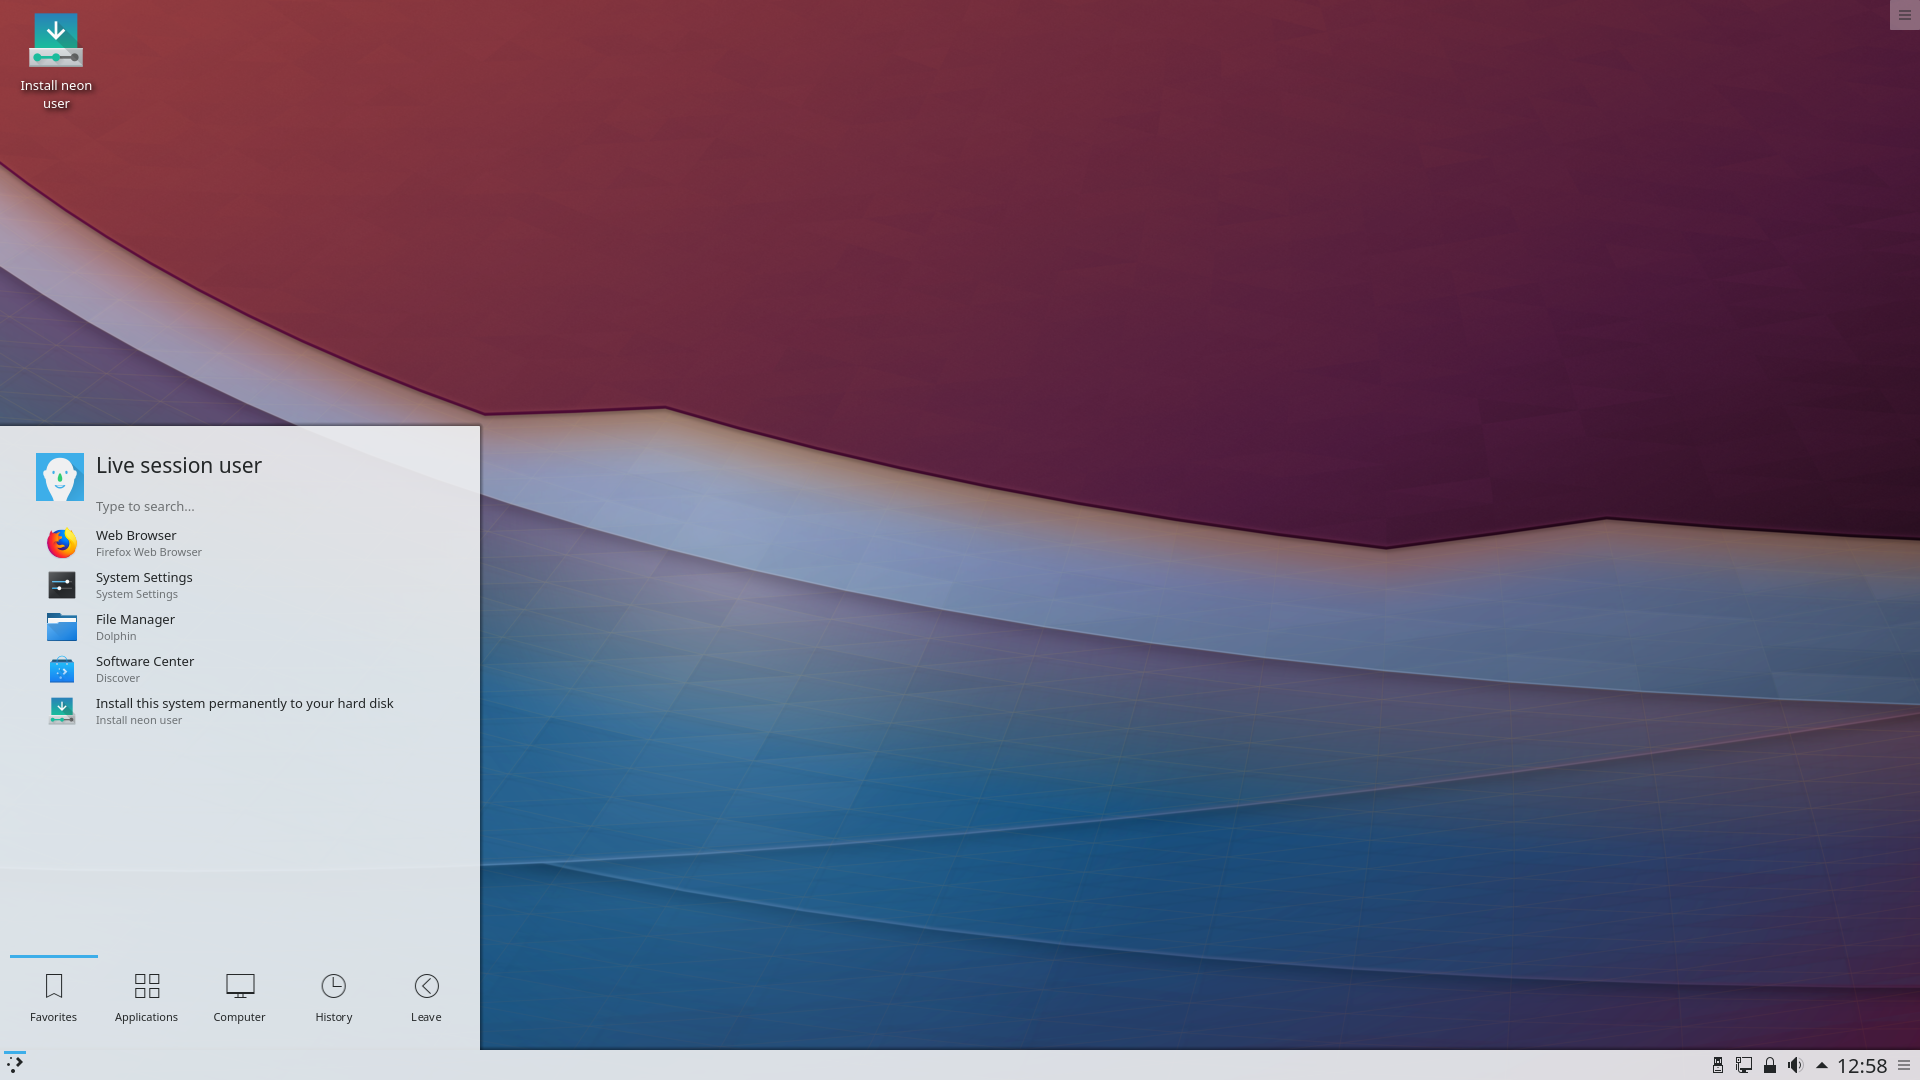Toggle the screen lock icon
The width and height of the screenshot is (1920, 1080).
point(1767,1064)
